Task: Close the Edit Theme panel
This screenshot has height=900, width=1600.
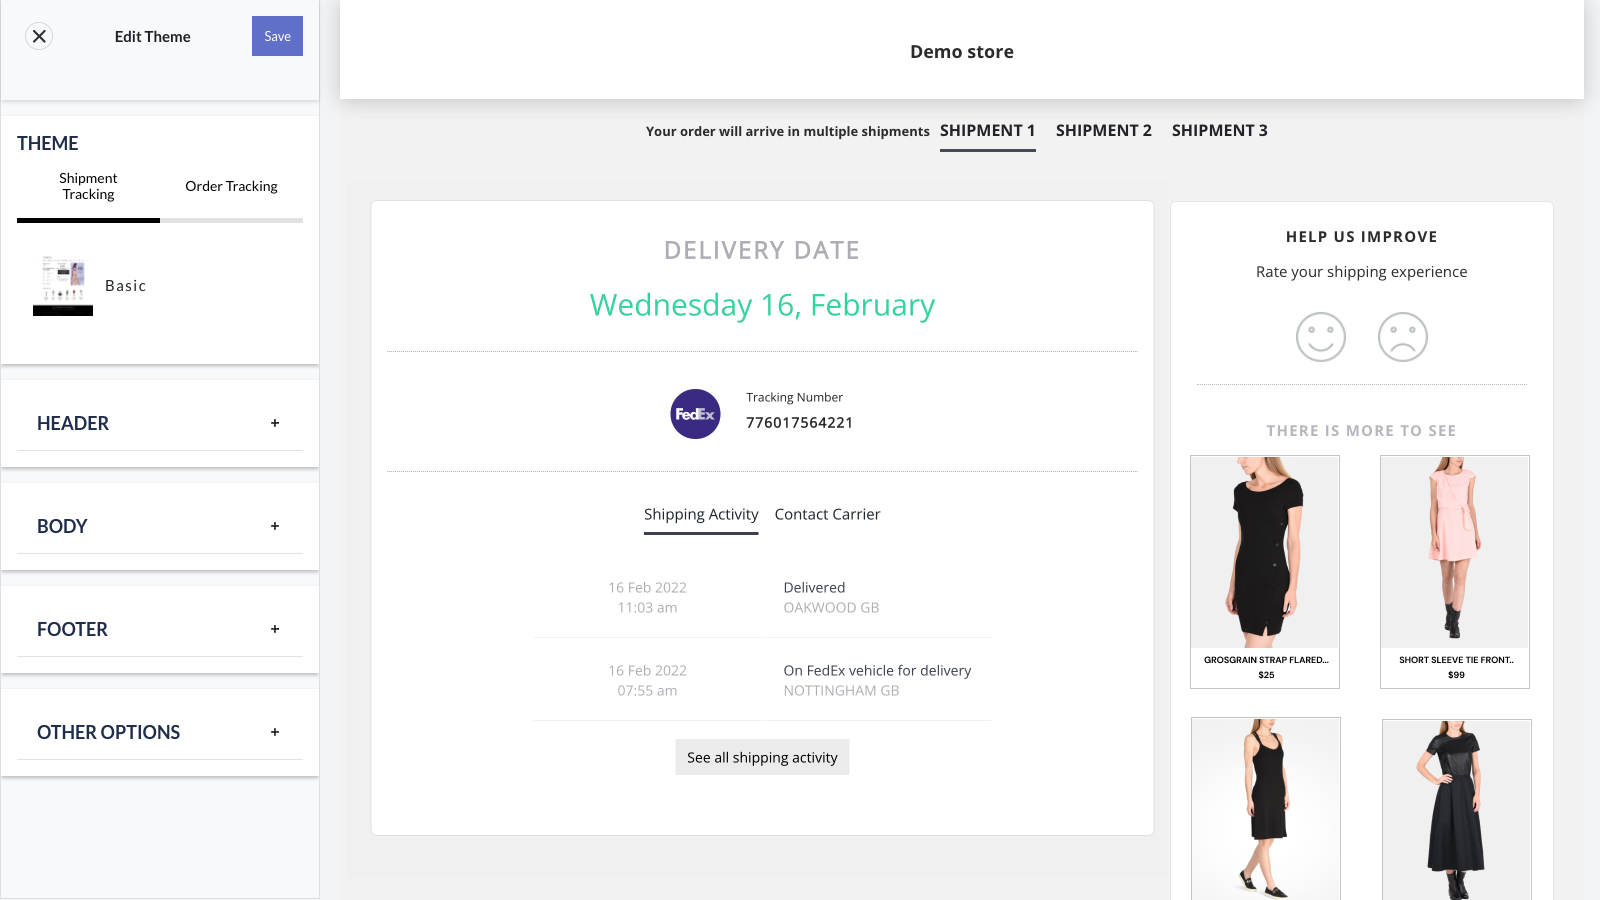Action: tap(39, 36)
